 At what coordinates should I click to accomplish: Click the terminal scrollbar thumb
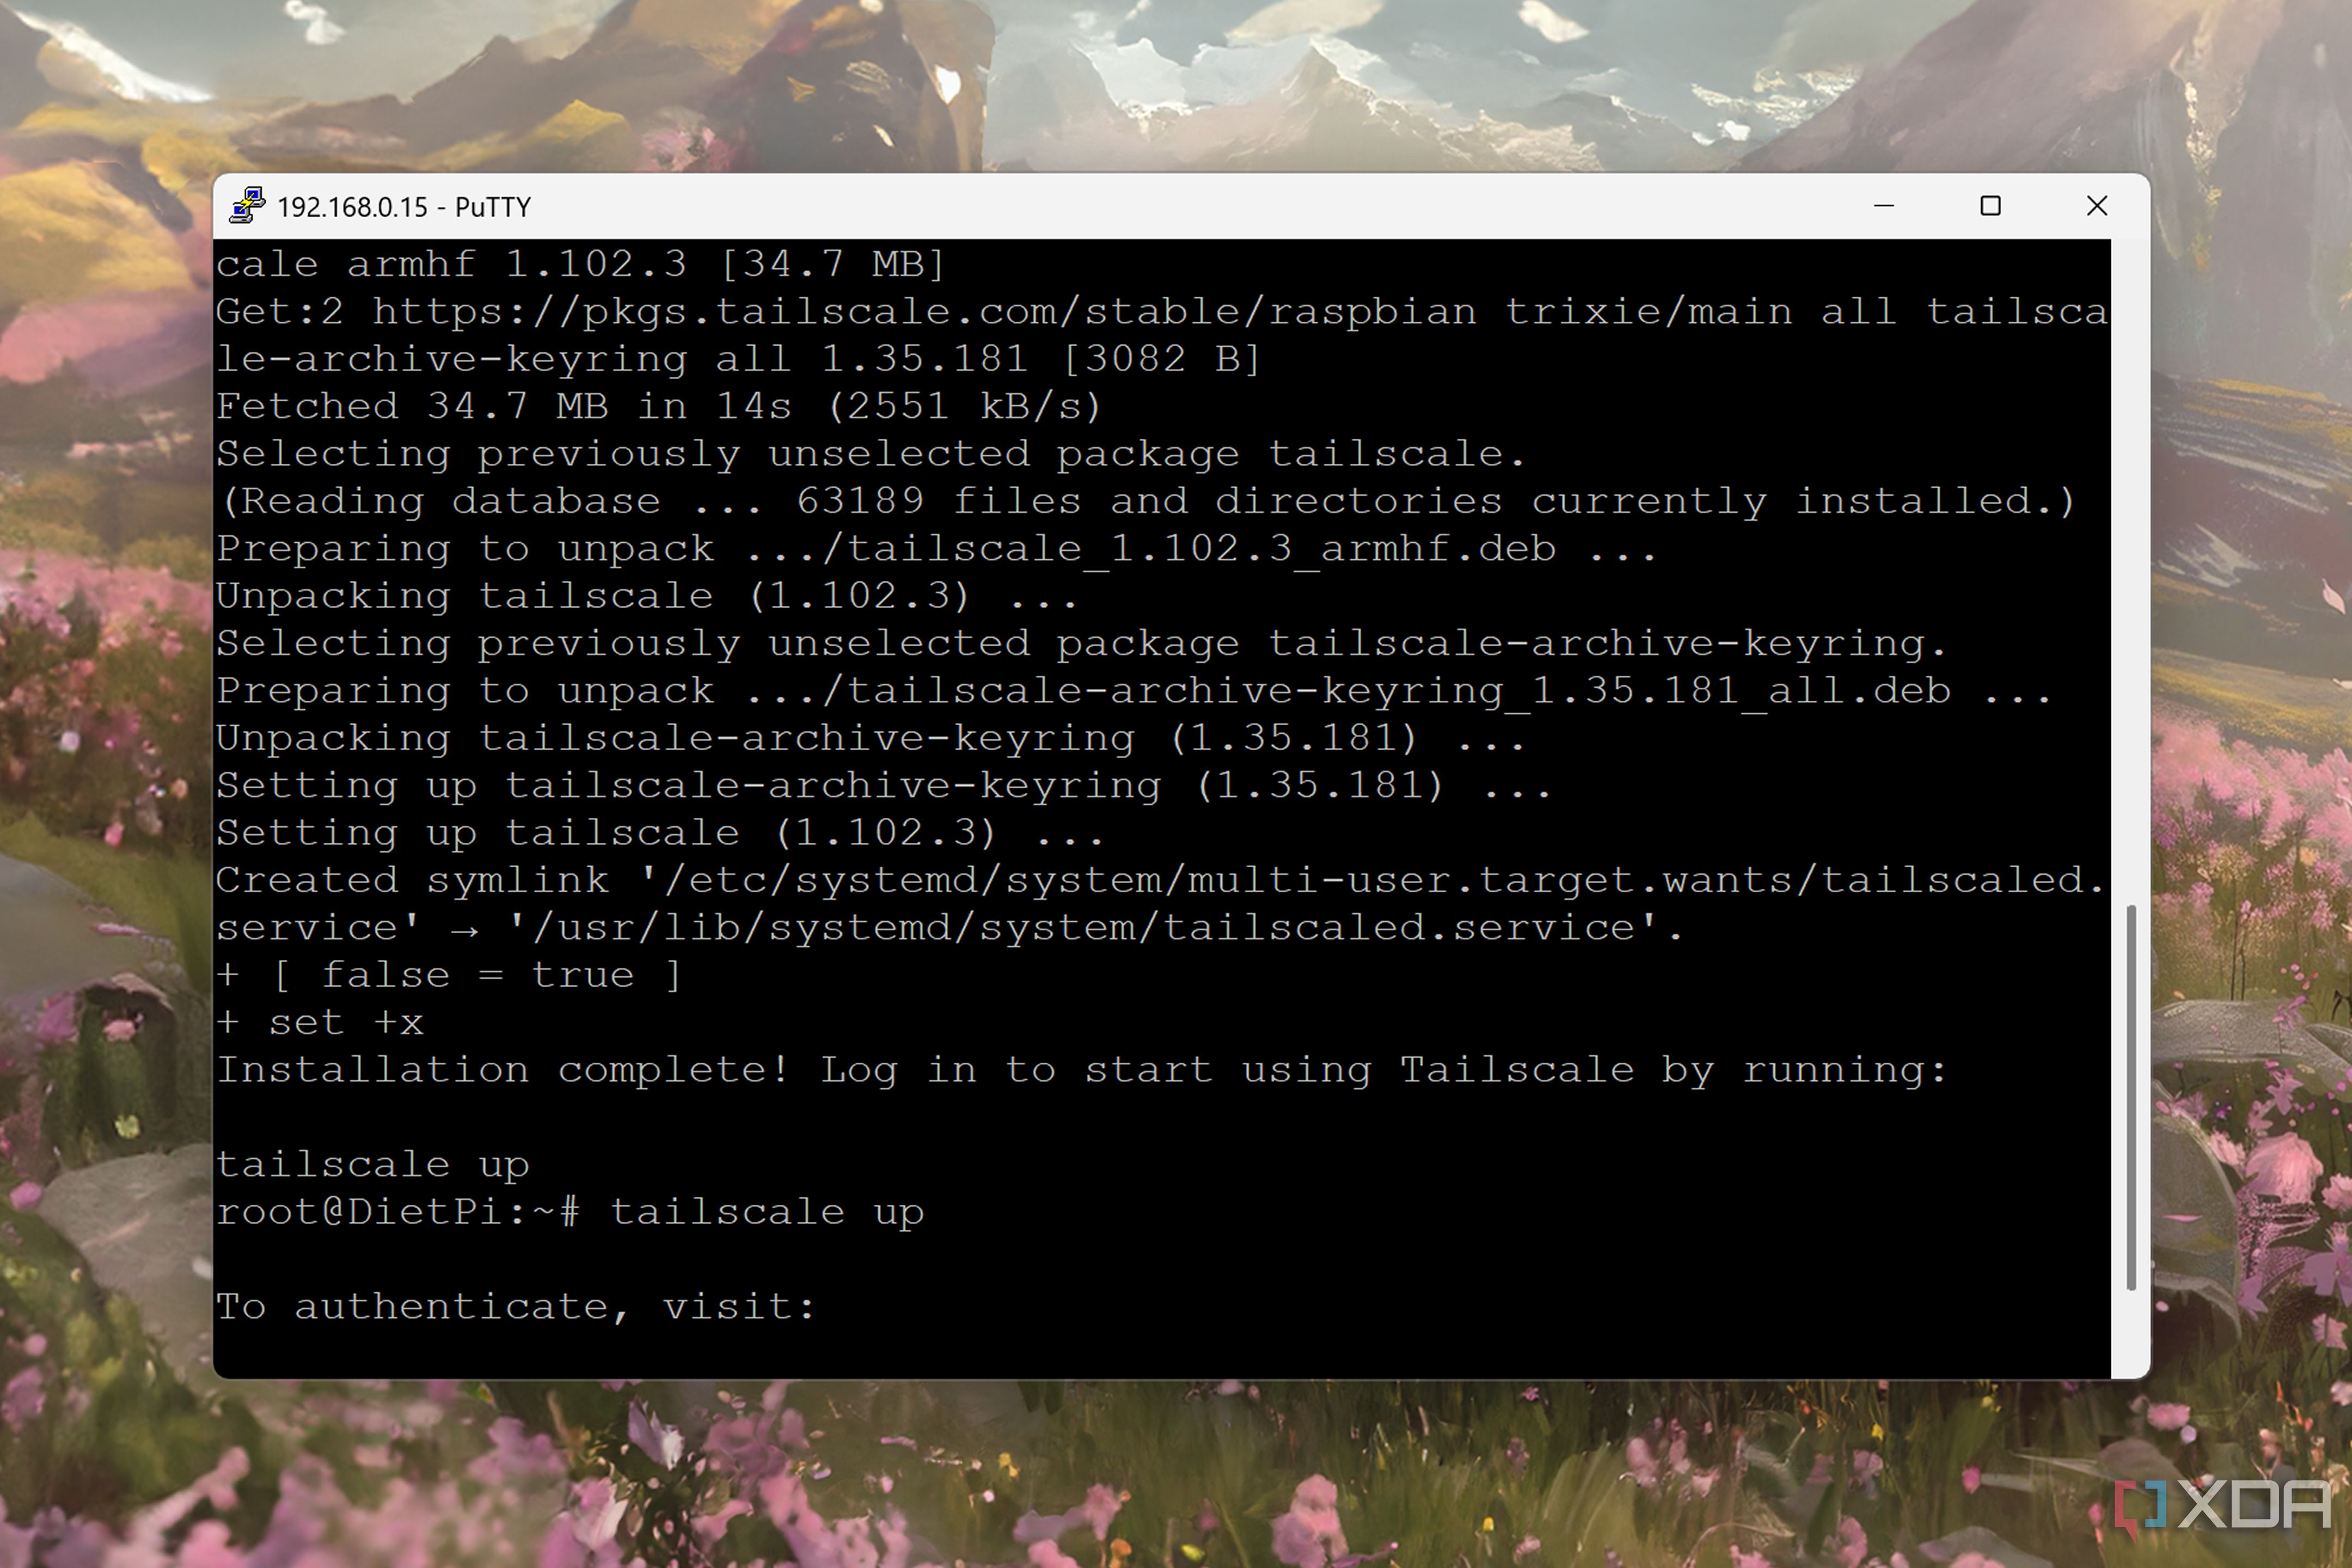(x=2130, y=1097)
